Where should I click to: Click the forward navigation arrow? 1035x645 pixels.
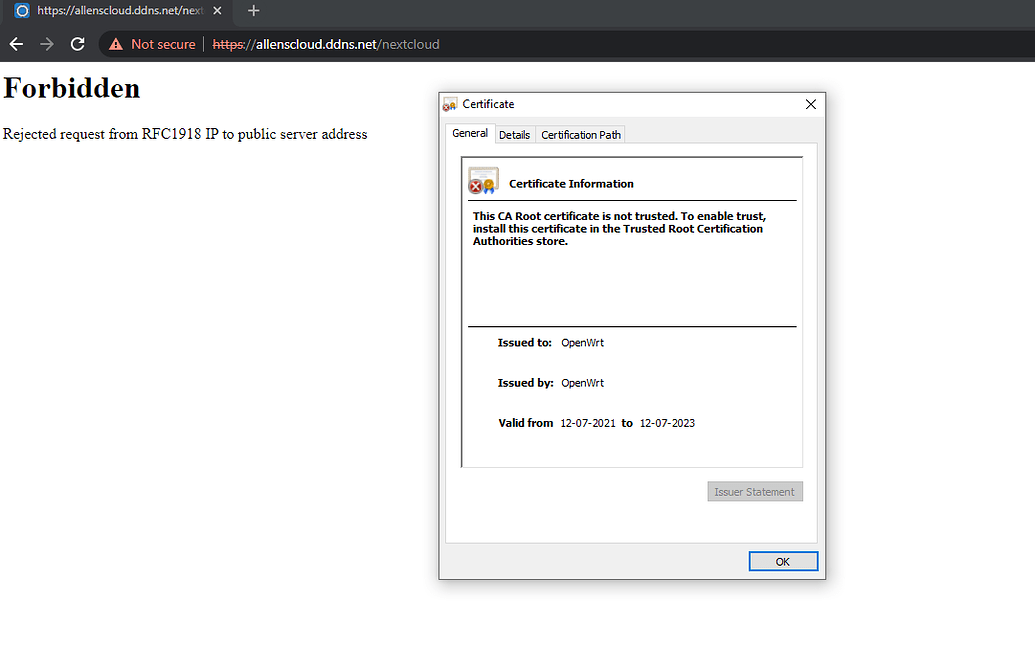tap(46, 44)
